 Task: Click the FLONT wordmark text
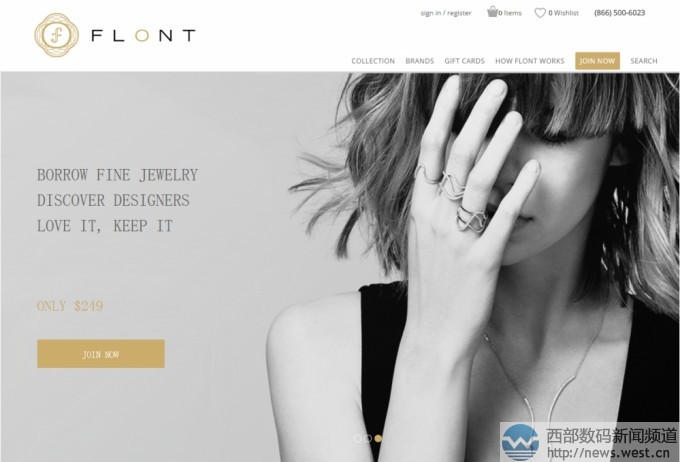click(144, 36)
